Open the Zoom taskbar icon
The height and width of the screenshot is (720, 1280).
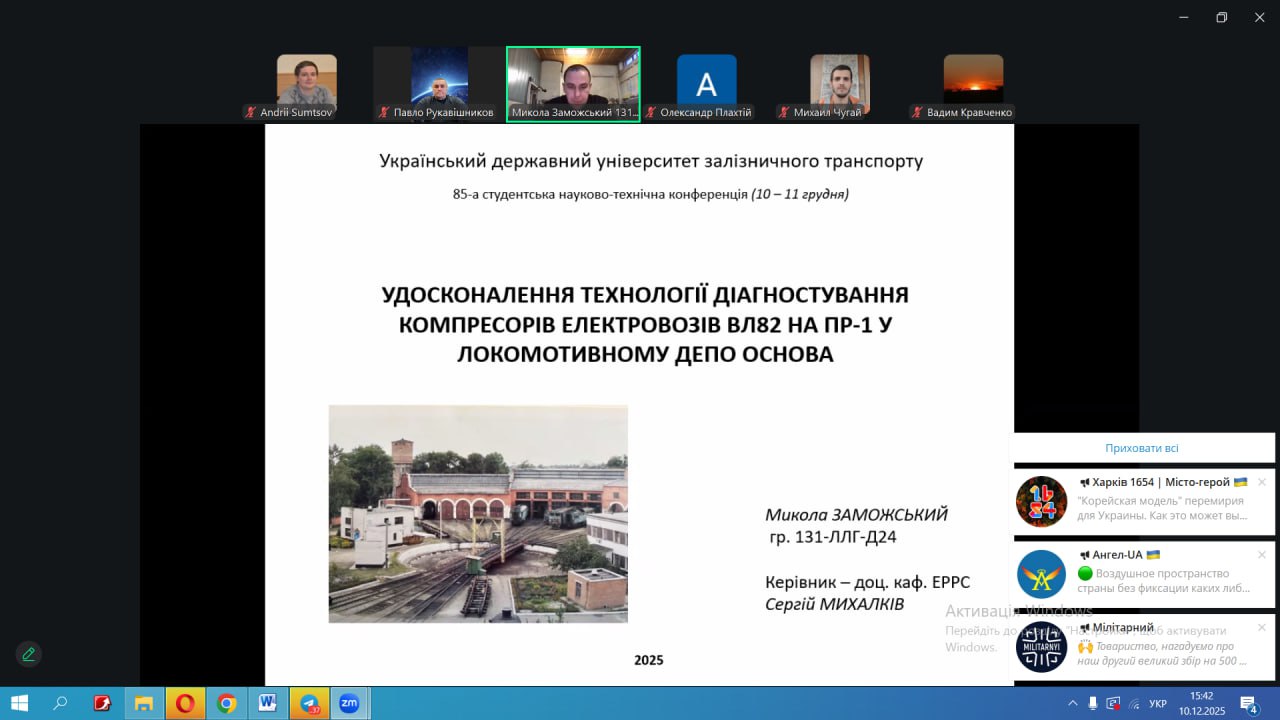pos(349,703)
